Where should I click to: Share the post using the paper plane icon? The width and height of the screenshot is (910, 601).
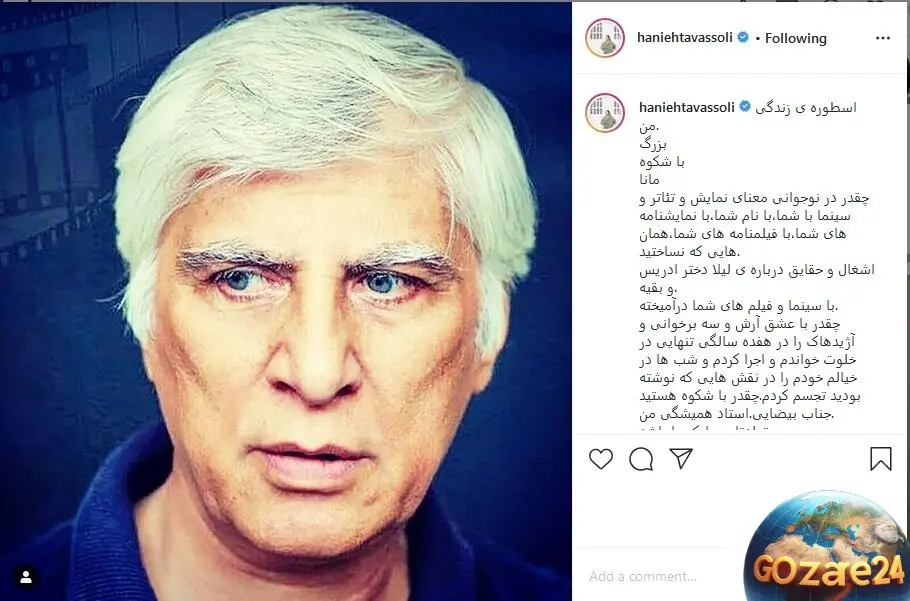tap(681, 458)
